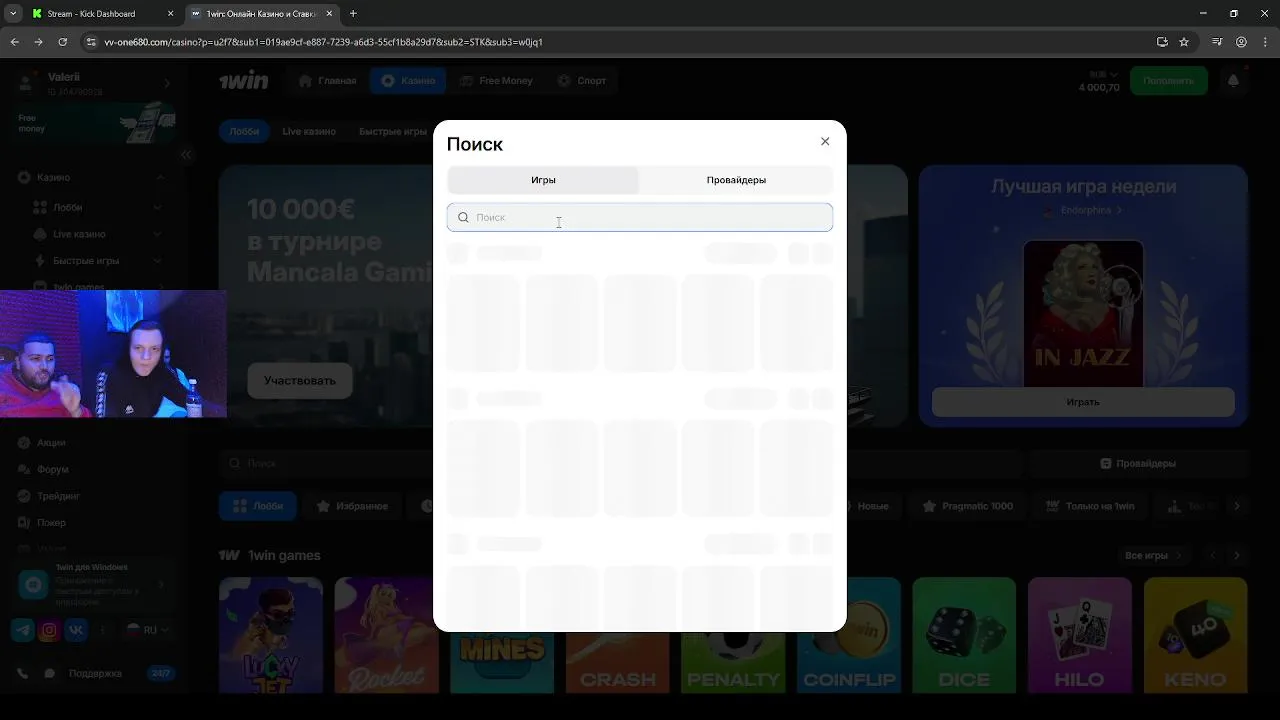Open the HiLo game tile
Screen dimensions: 1280x720
click(x=1080, y=635)
